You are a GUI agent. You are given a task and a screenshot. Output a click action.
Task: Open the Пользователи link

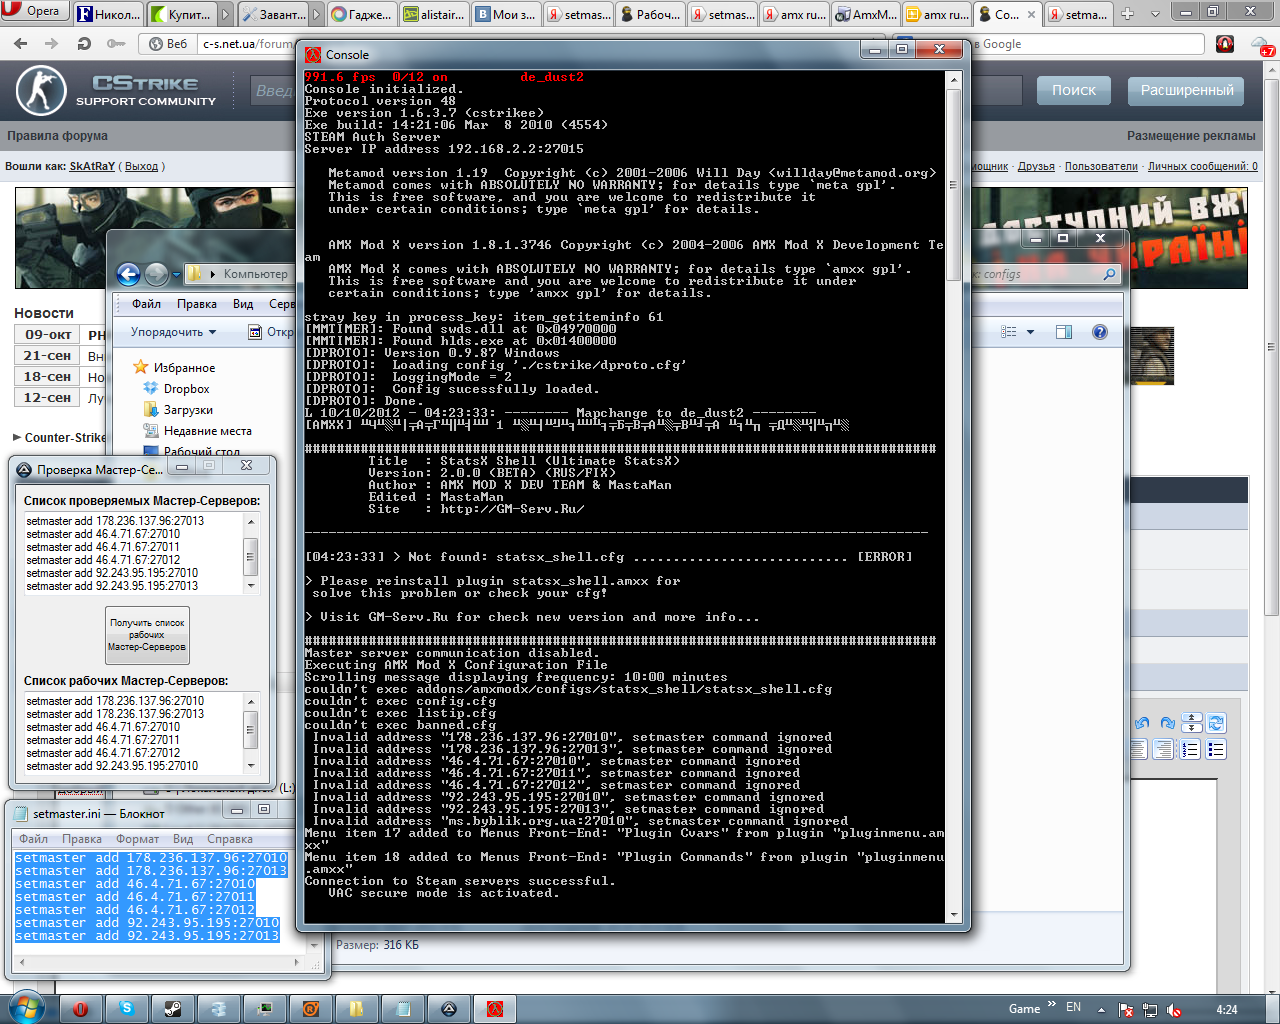click(1101, 166)
